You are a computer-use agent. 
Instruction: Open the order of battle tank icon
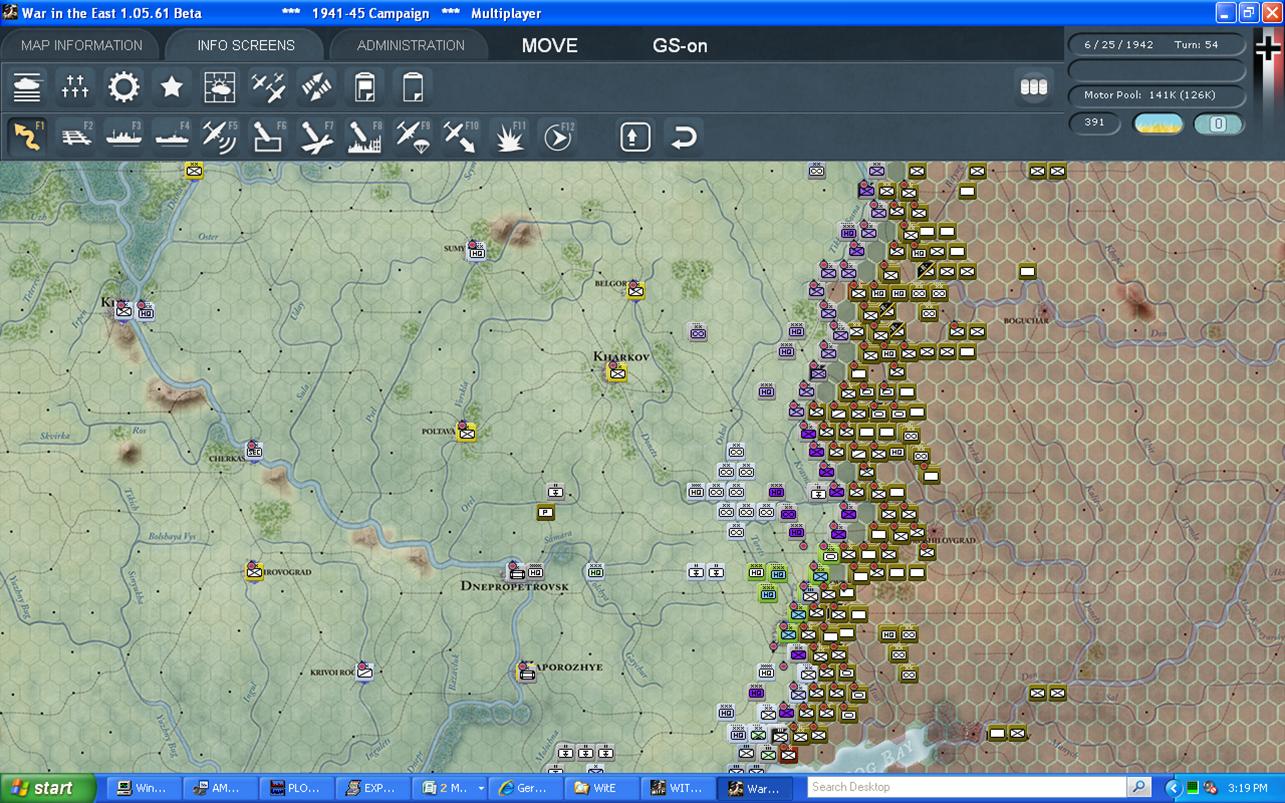tap(27, 88)
